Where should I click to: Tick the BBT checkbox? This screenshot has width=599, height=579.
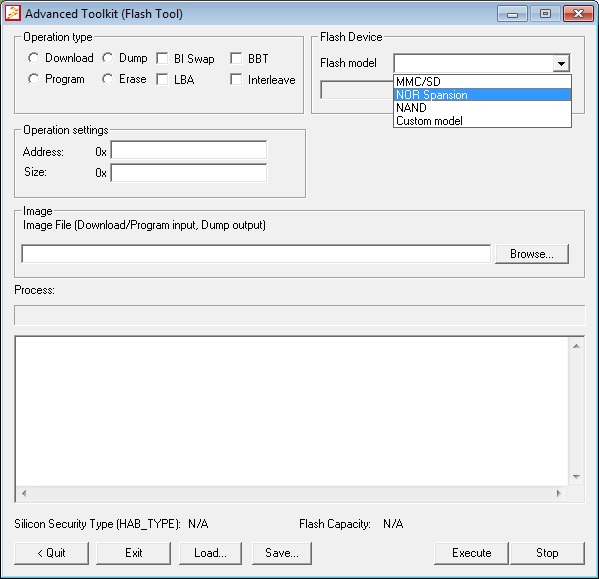click(236, 58)
